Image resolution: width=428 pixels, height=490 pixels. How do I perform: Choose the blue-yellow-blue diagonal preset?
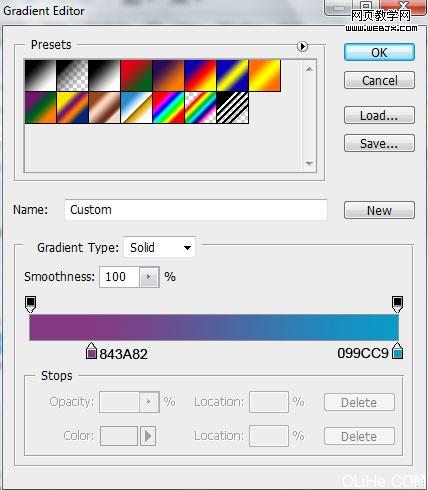tap(232, 75)
